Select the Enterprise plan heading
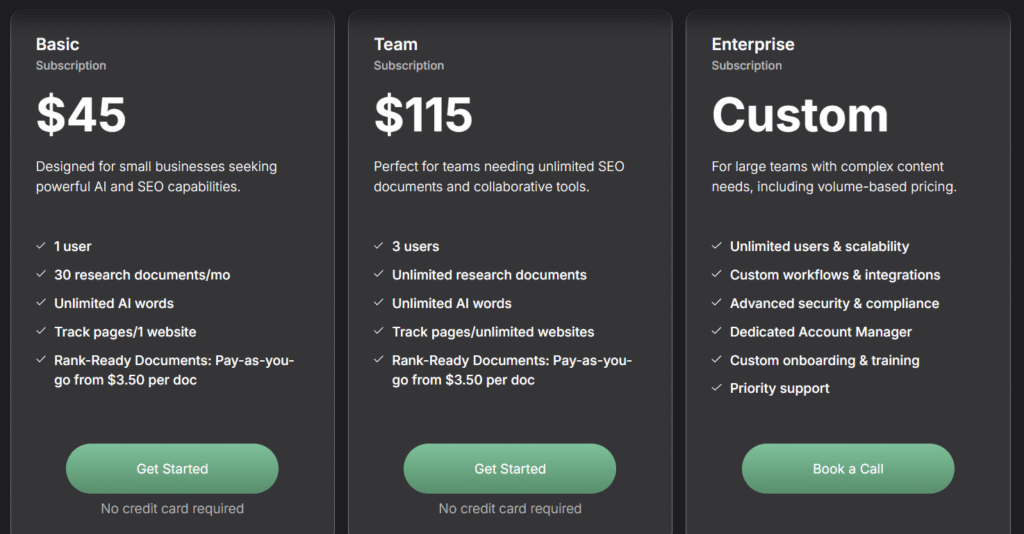Viewport: 1024px width, 534px height. click(753, 44)
